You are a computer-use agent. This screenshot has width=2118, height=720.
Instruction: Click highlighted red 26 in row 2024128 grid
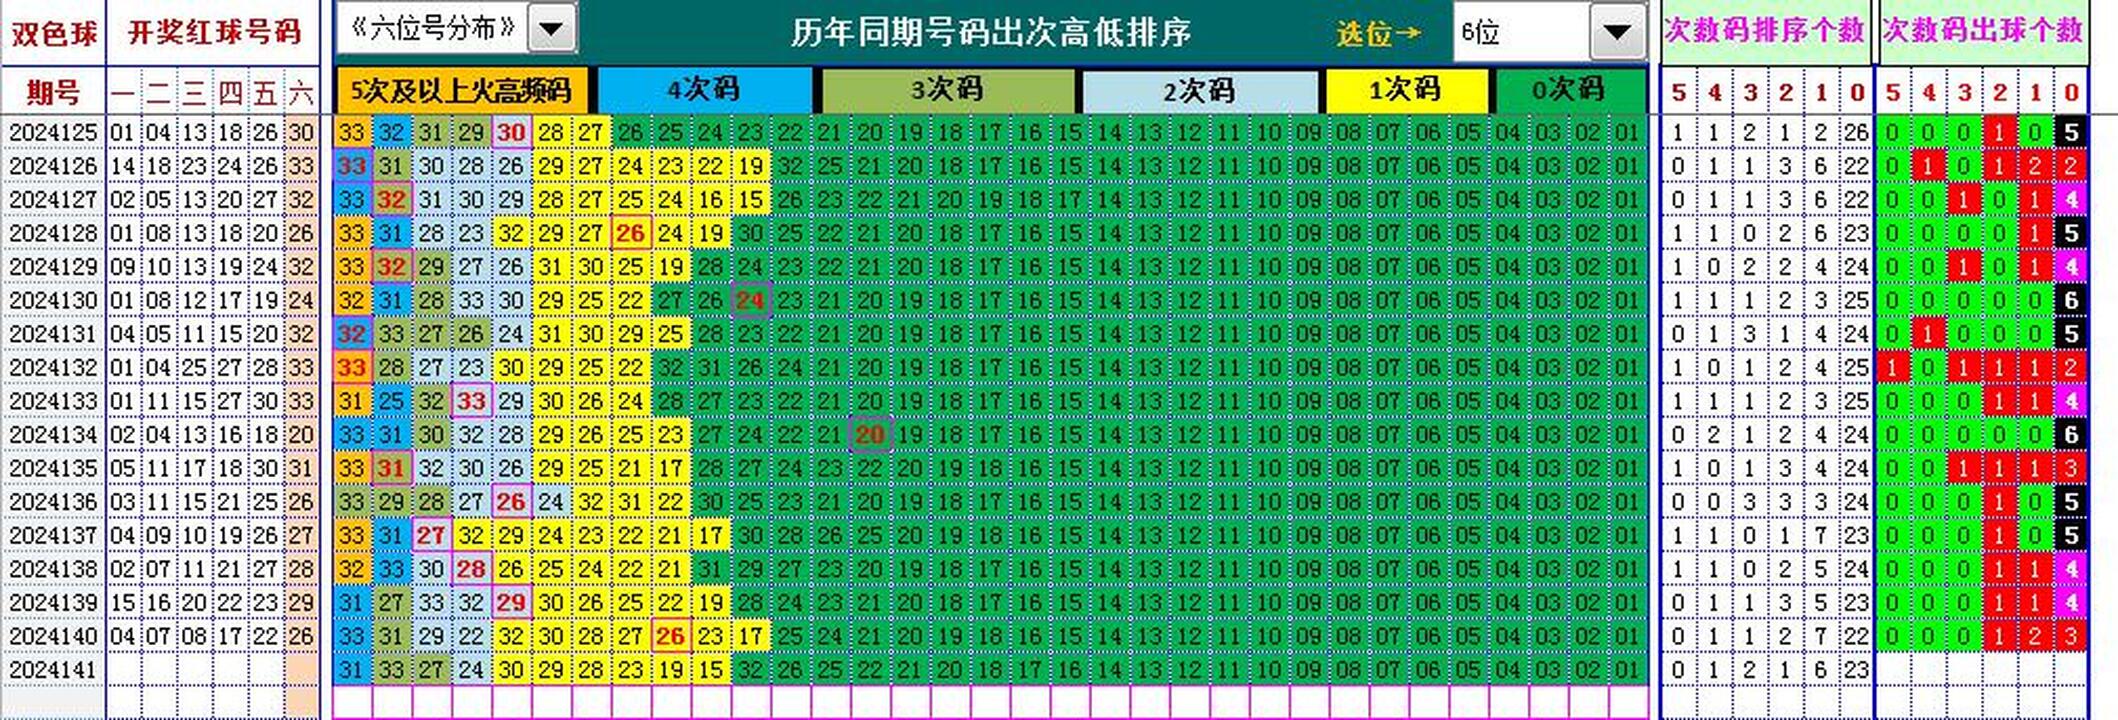(630, 233)
